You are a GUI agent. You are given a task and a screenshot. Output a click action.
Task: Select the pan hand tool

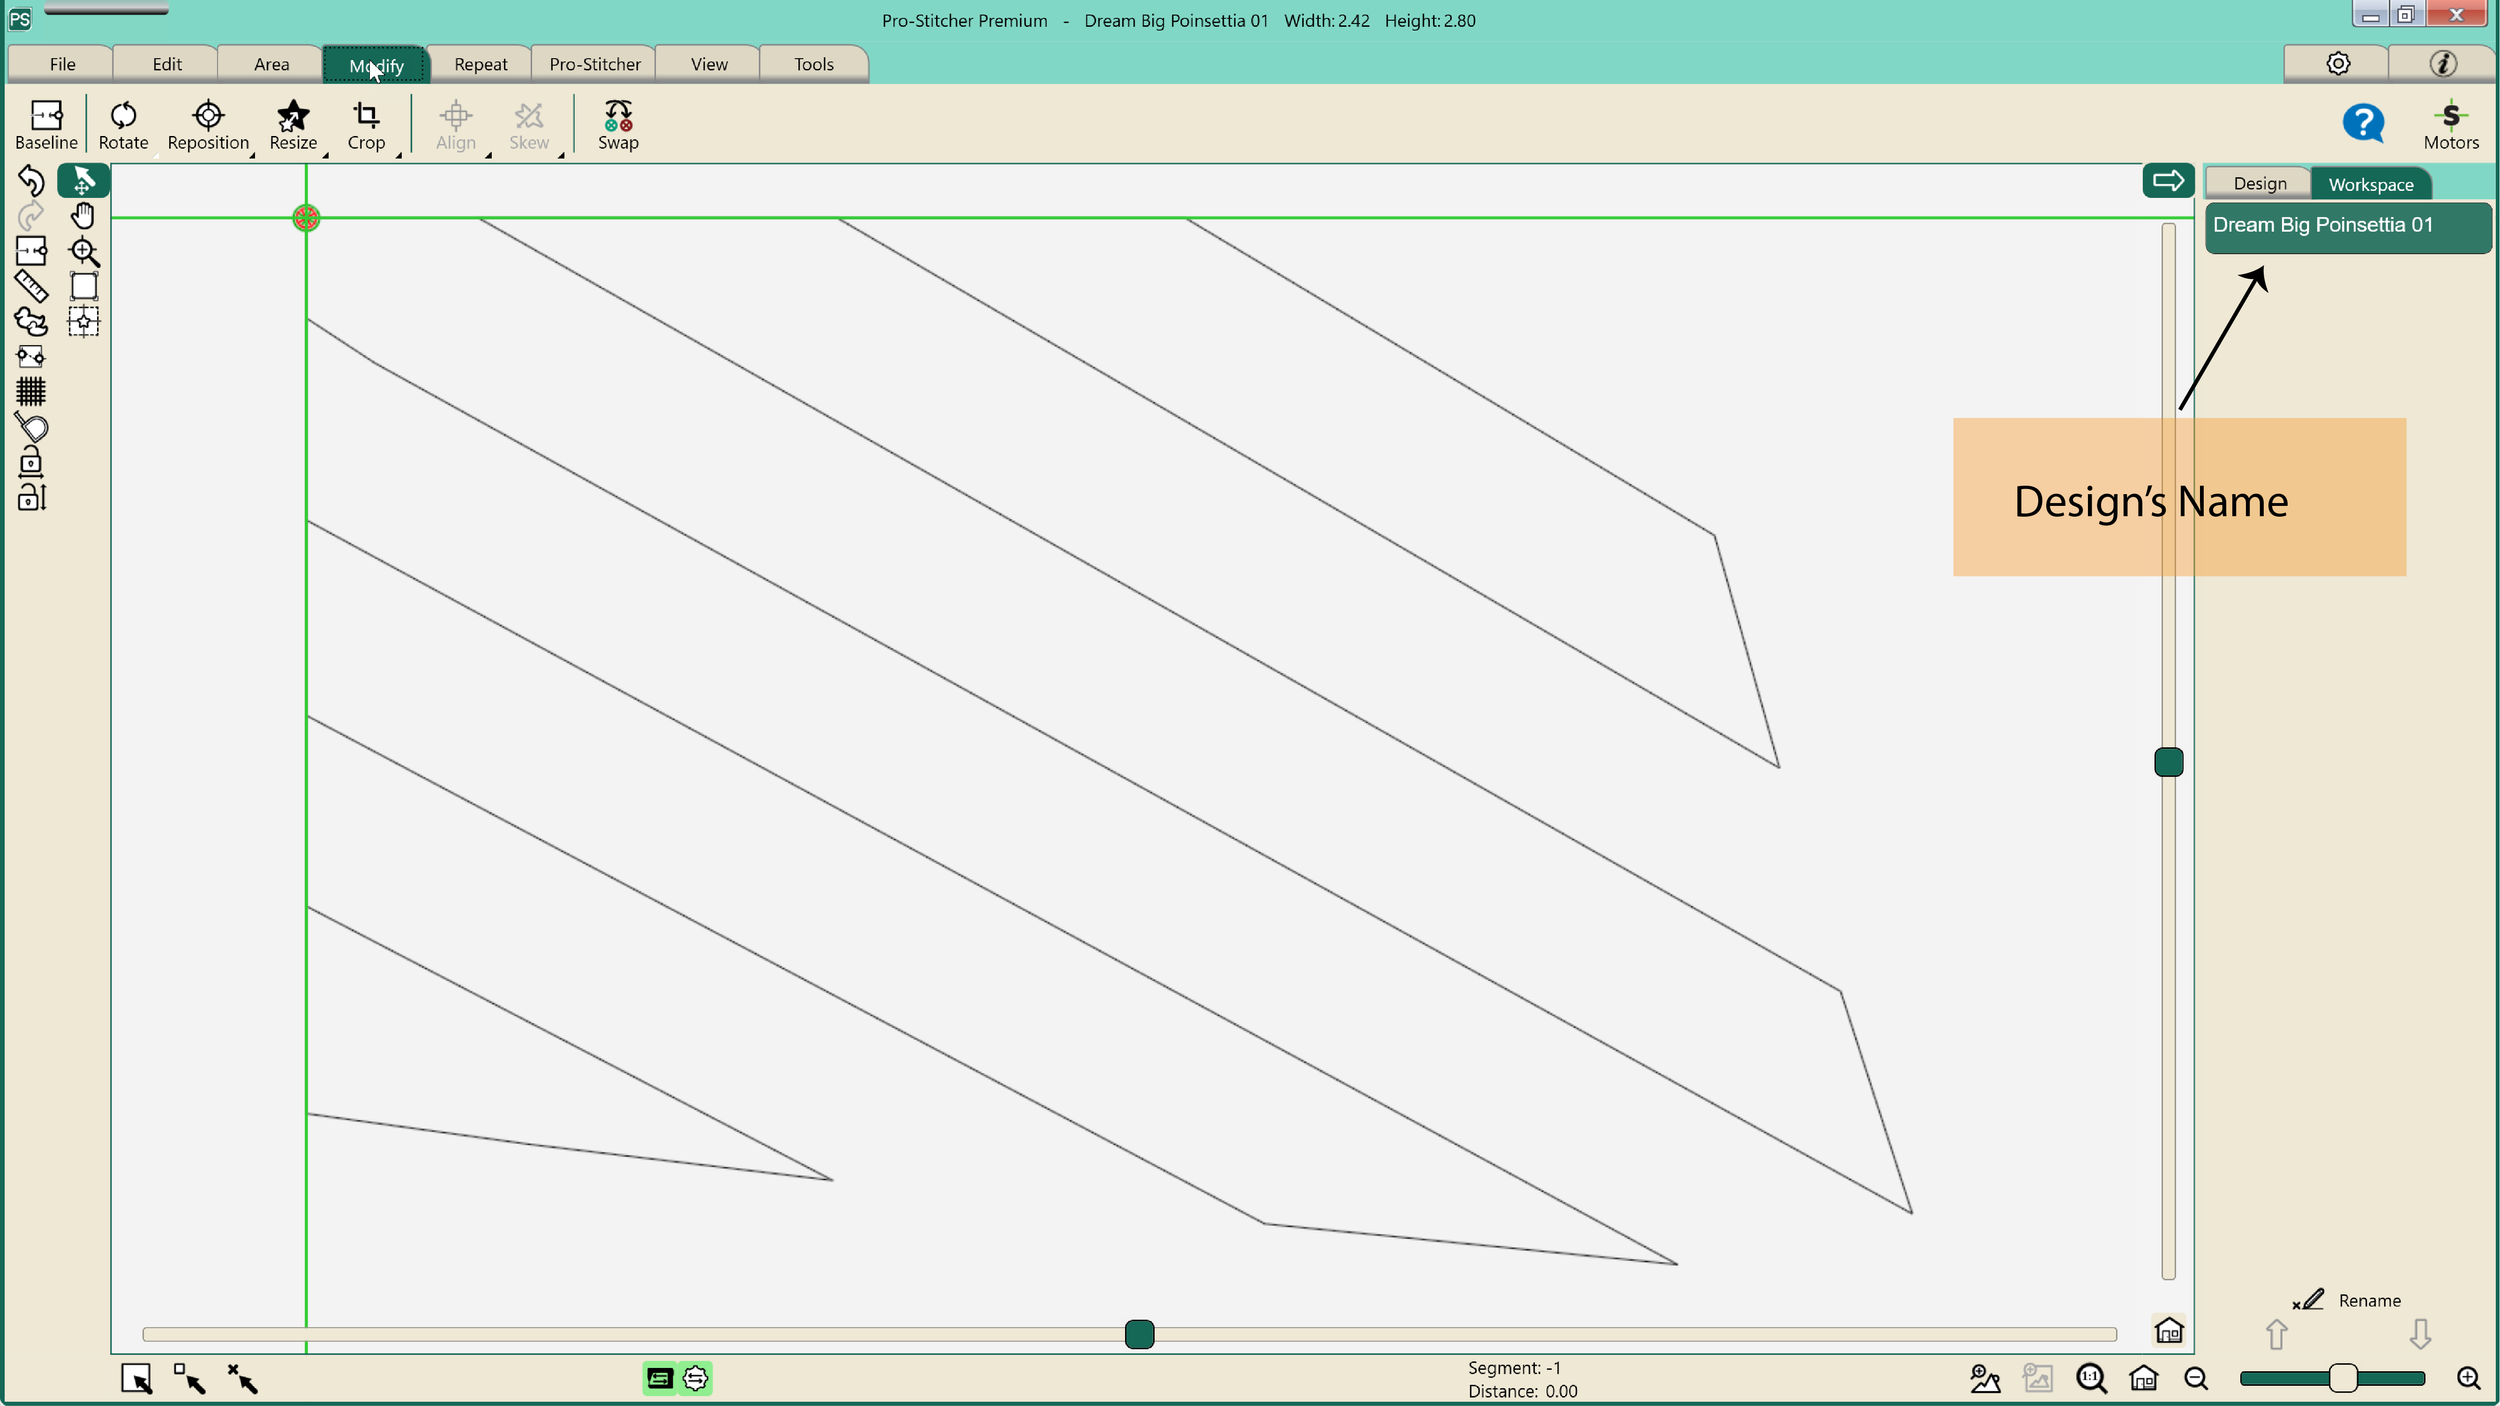point(83,216)
